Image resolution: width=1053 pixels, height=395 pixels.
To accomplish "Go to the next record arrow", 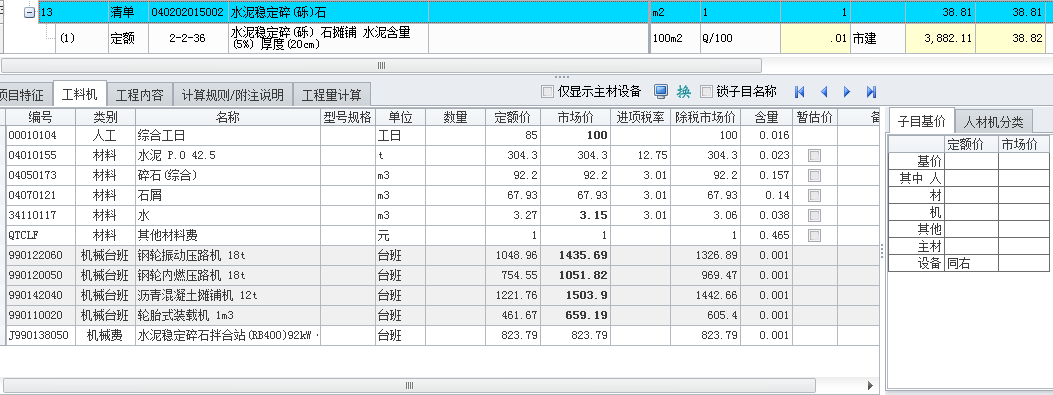I will tap(848, 91).
